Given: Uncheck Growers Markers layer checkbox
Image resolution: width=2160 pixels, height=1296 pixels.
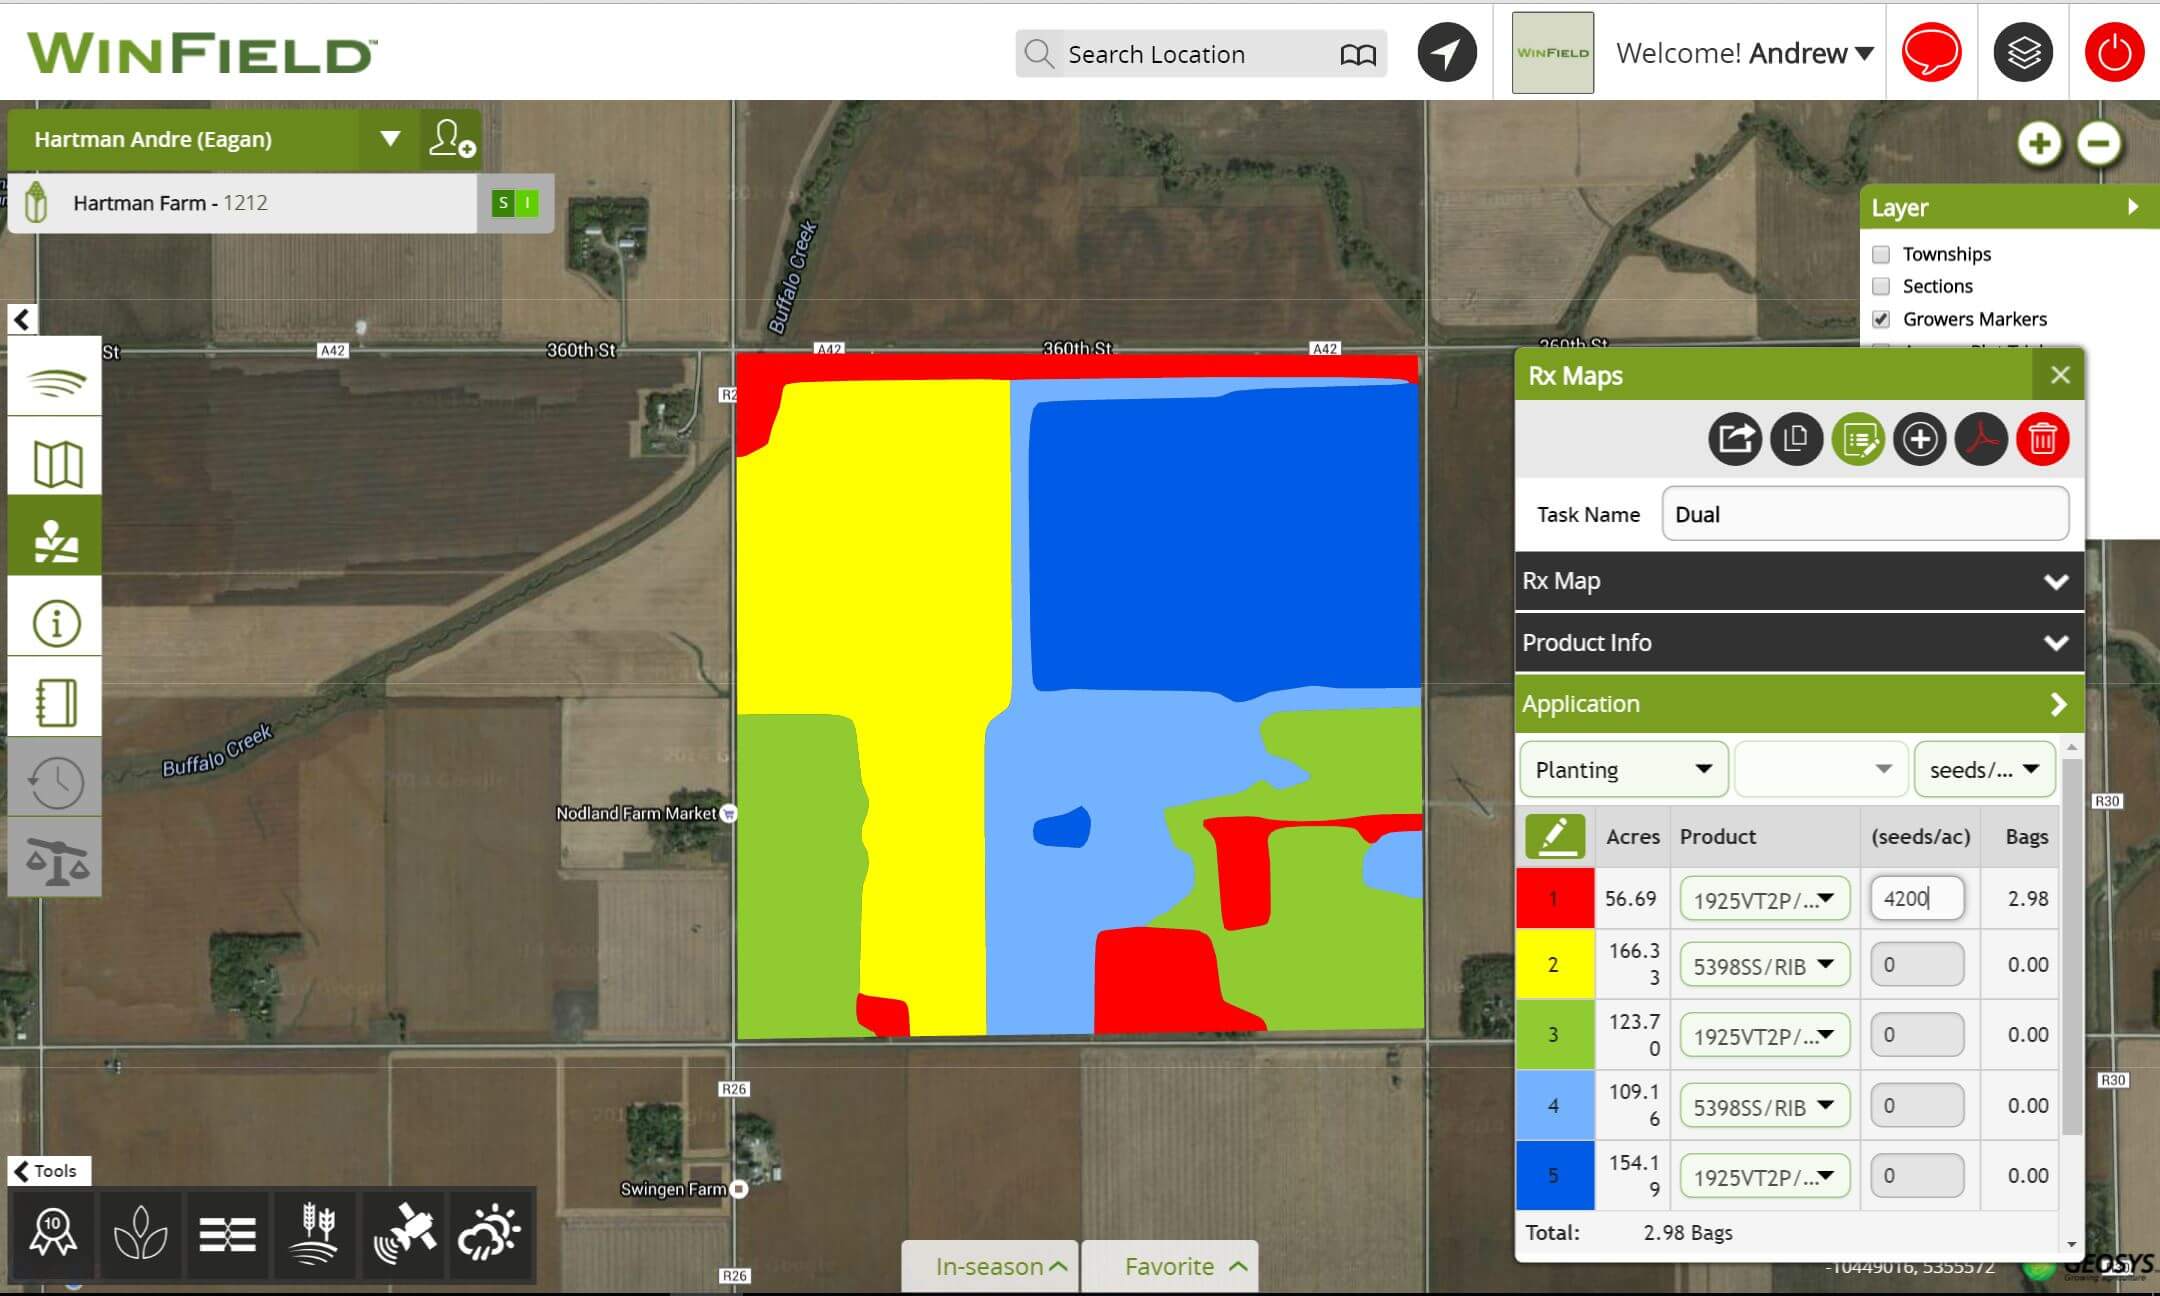Looking at the screenshot, I should coord(1881,320).
